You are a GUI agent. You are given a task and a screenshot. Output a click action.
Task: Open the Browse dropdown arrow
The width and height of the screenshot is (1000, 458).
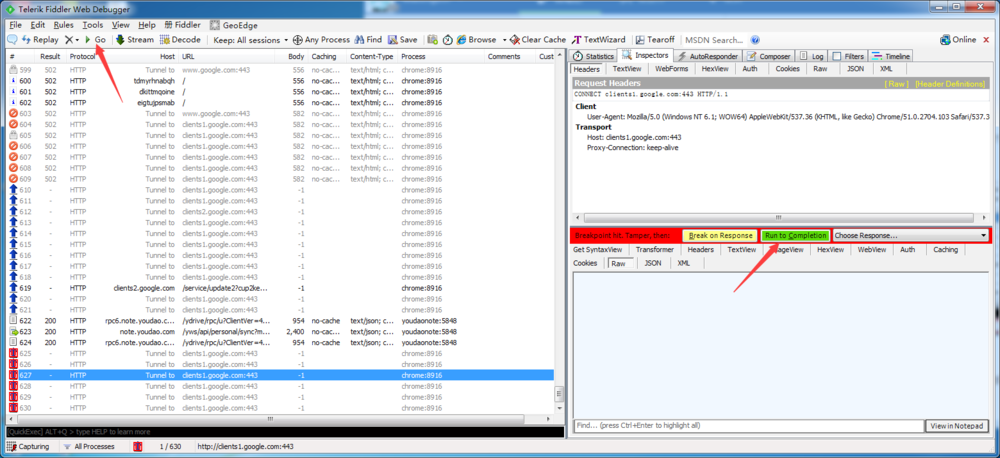pos(504,40)
